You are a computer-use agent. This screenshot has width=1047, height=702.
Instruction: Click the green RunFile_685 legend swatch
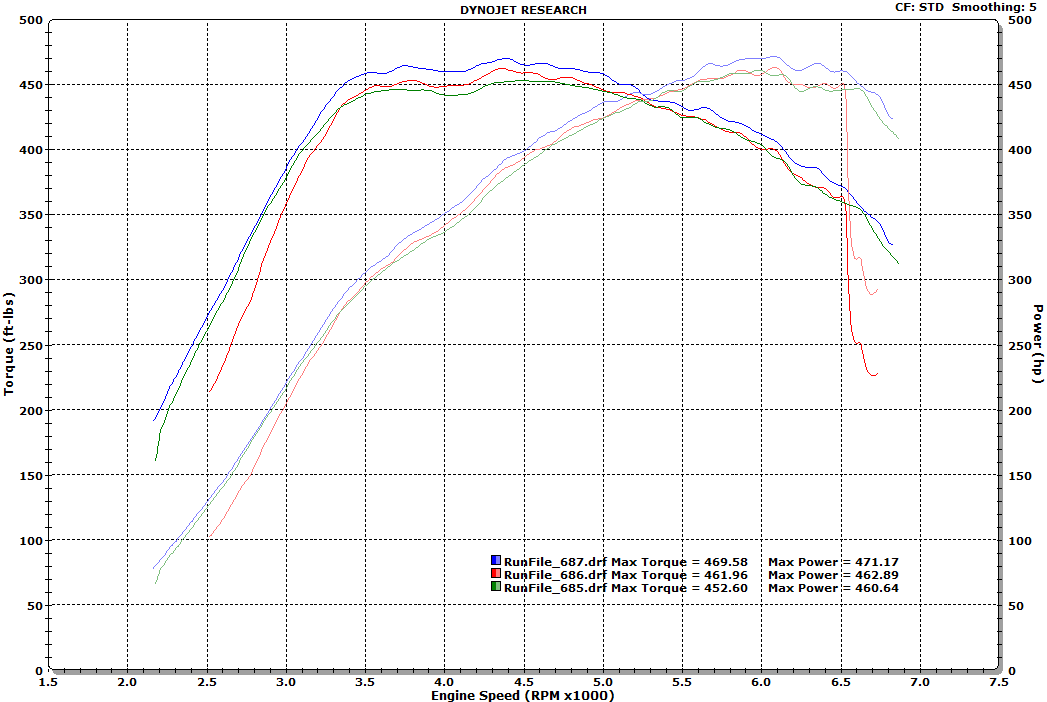click(496, 588)
